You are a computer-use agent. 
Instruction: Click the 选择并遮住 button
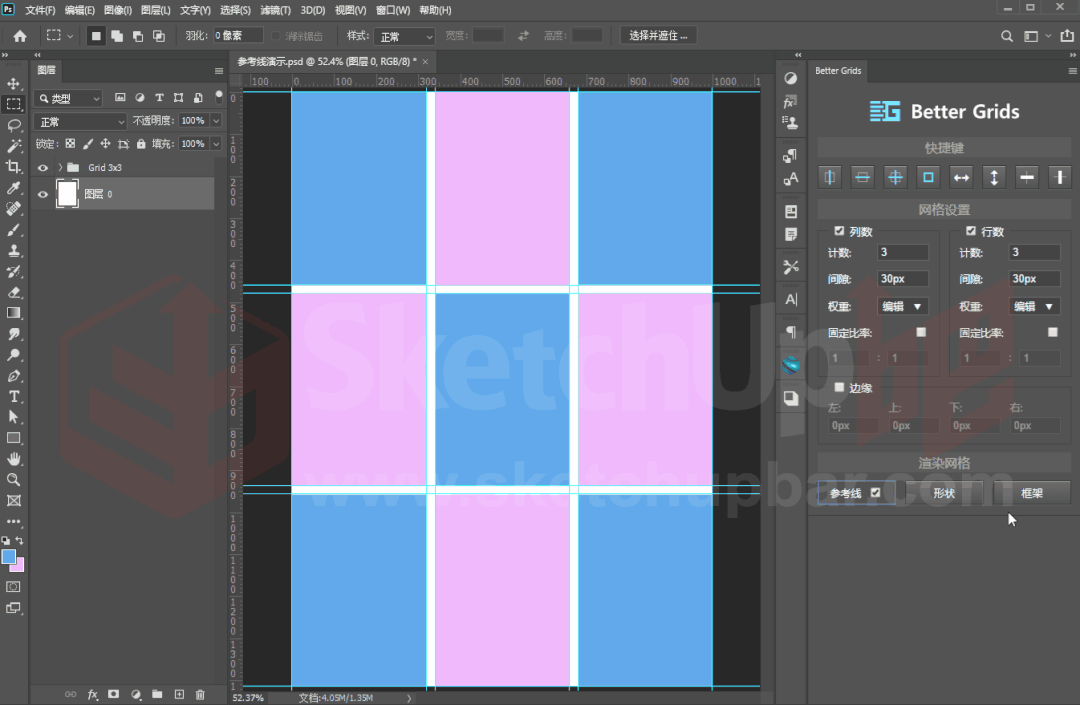point(658,36)
